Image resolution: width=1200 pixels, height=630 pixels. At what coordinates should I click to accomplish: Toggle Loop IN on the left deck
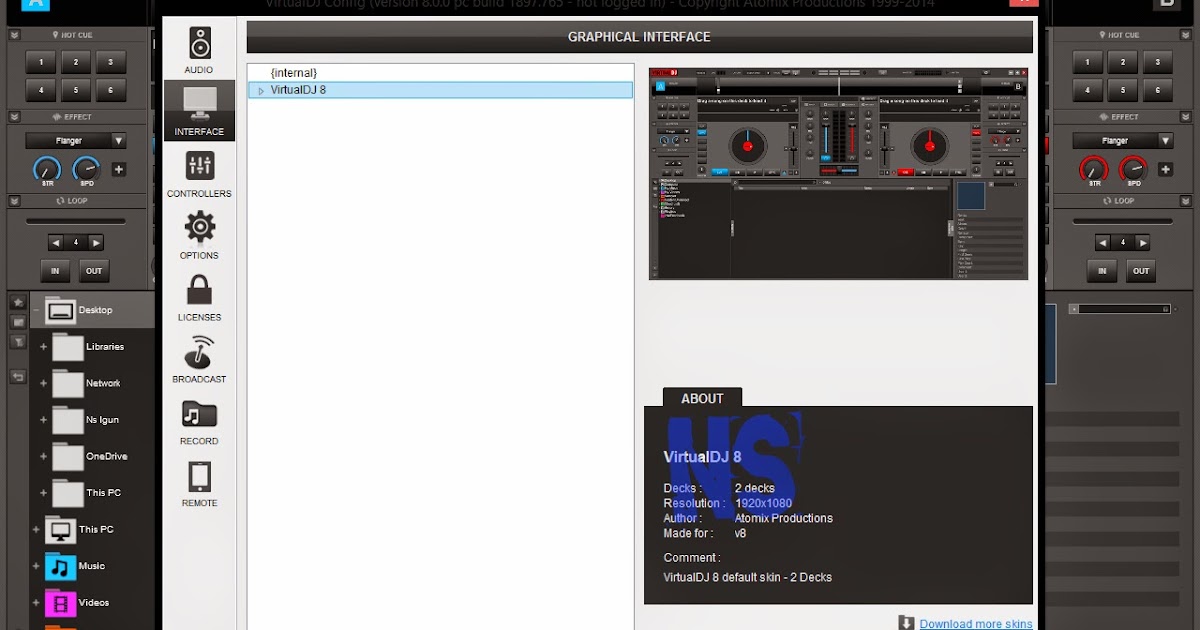tap(55, 270)
